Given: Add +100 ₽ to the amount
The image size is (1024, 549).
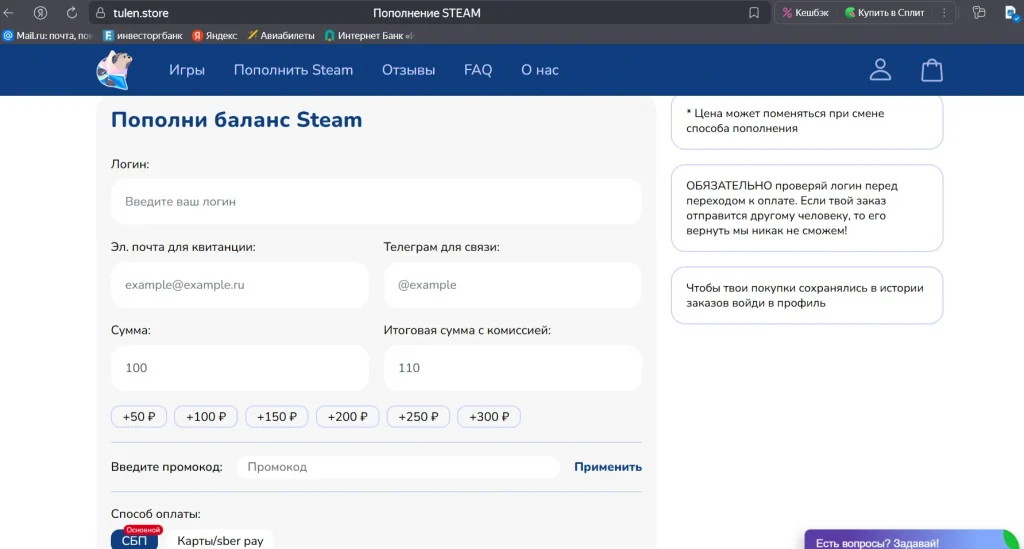Looking at the screenshot, I should click(x=206, y=416).
